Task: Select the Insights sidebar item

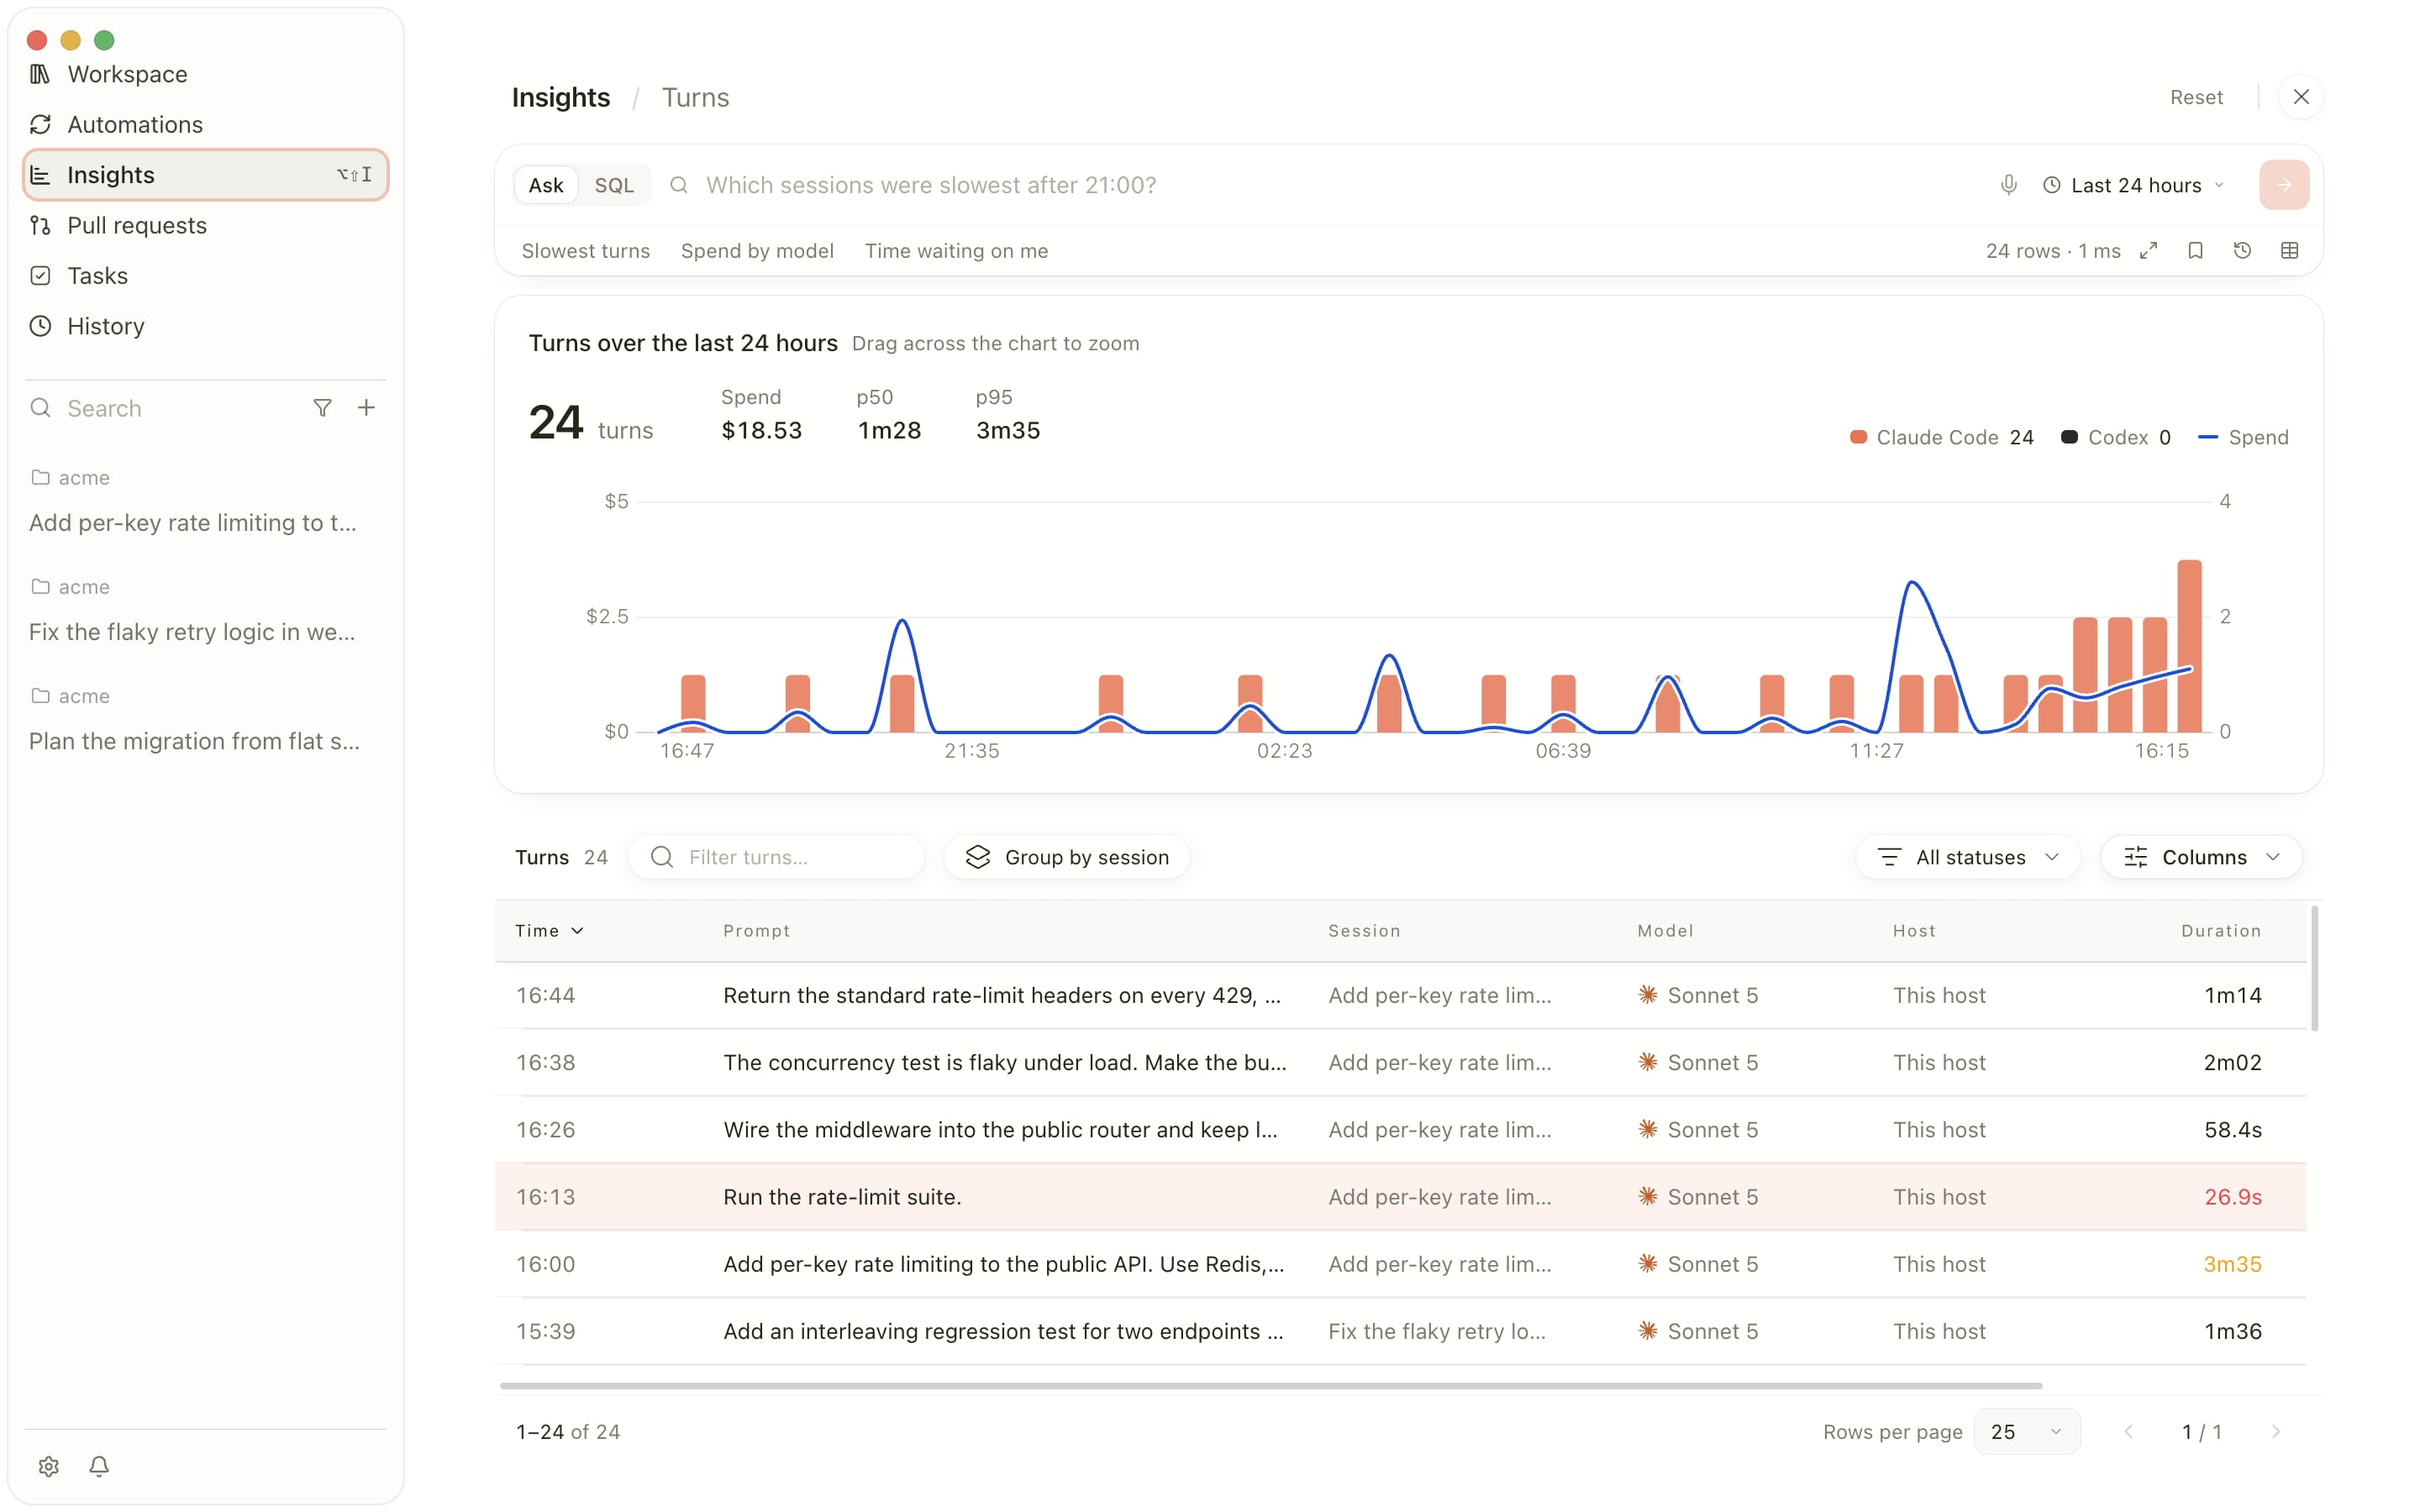Action: [205, 175]
